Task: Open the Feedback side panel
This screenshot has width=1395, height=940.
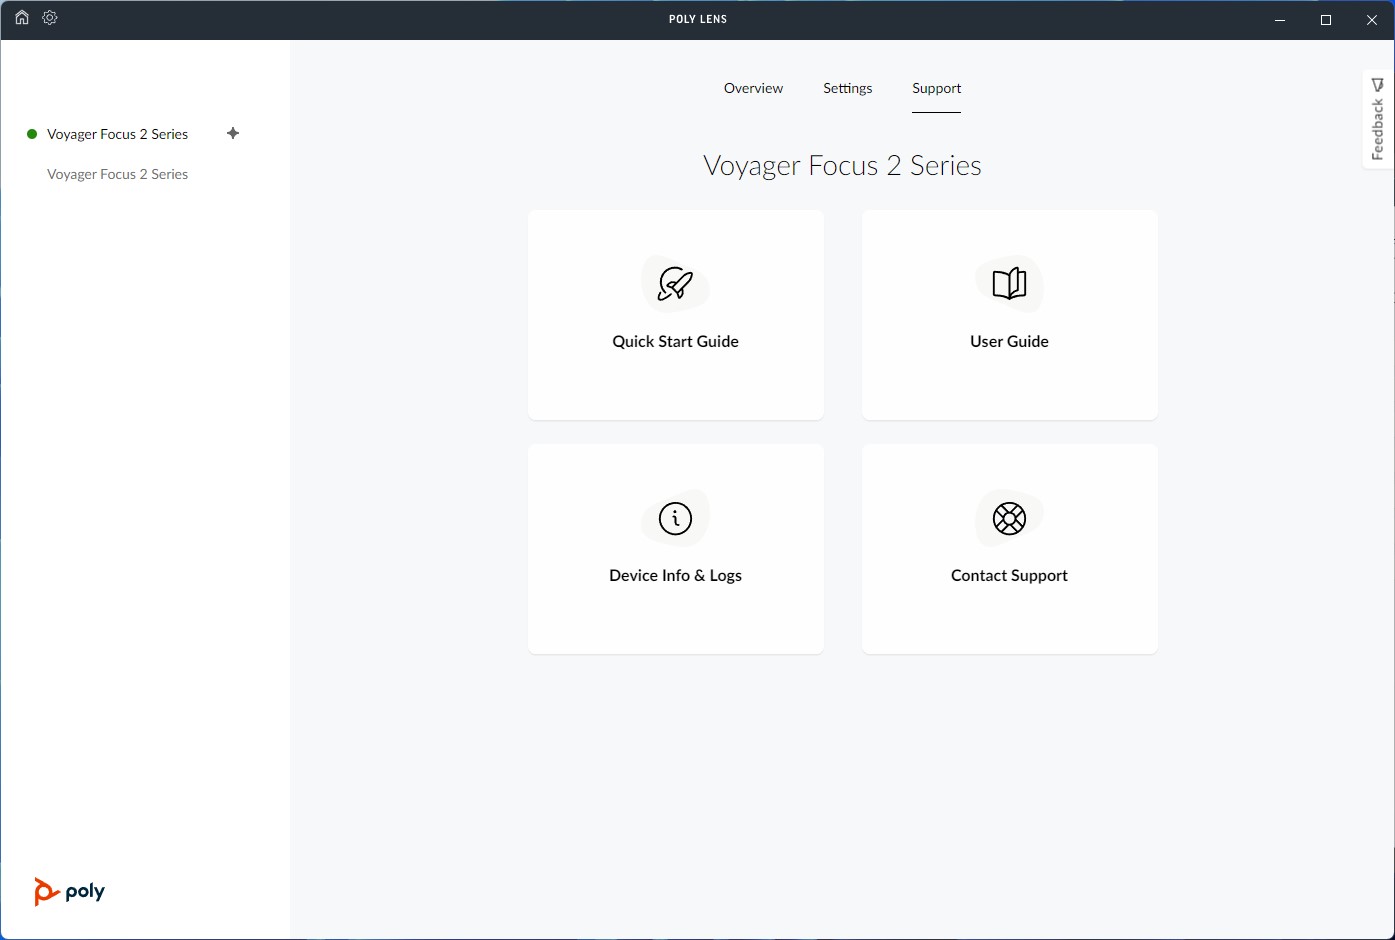Action: click(1378, 119)
